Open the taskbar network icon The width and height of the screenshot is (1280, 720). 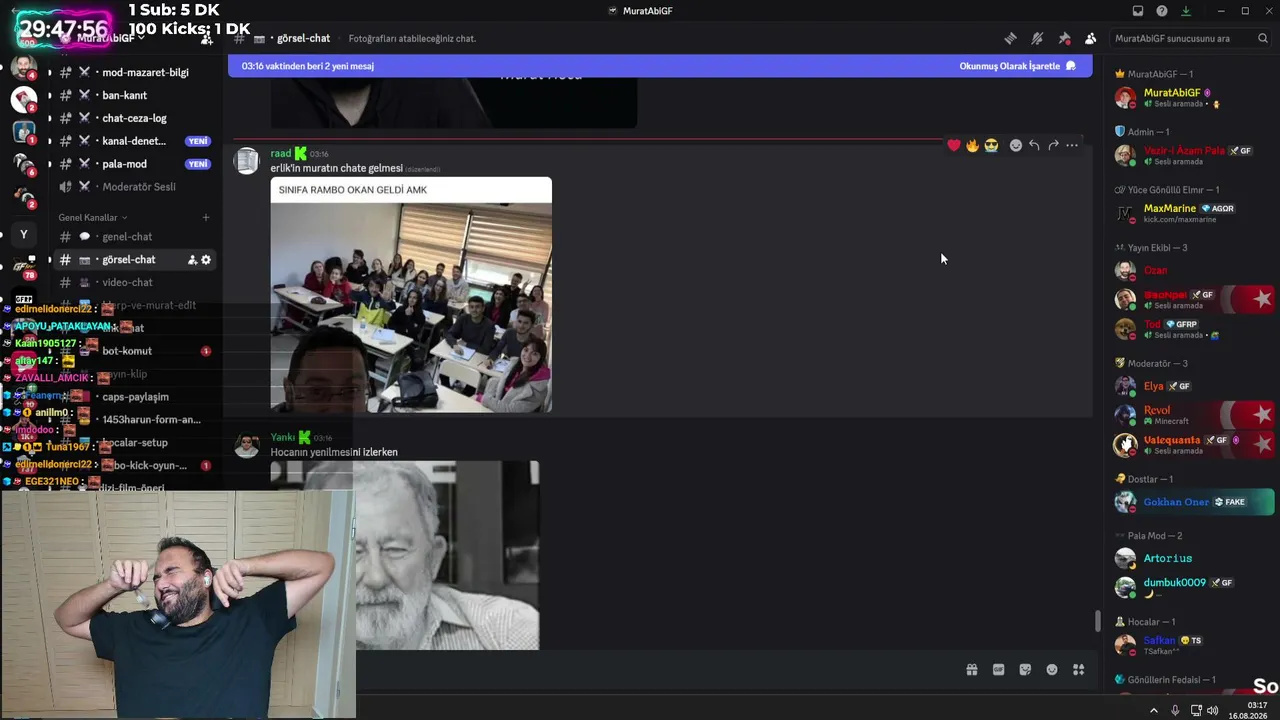1196,710
